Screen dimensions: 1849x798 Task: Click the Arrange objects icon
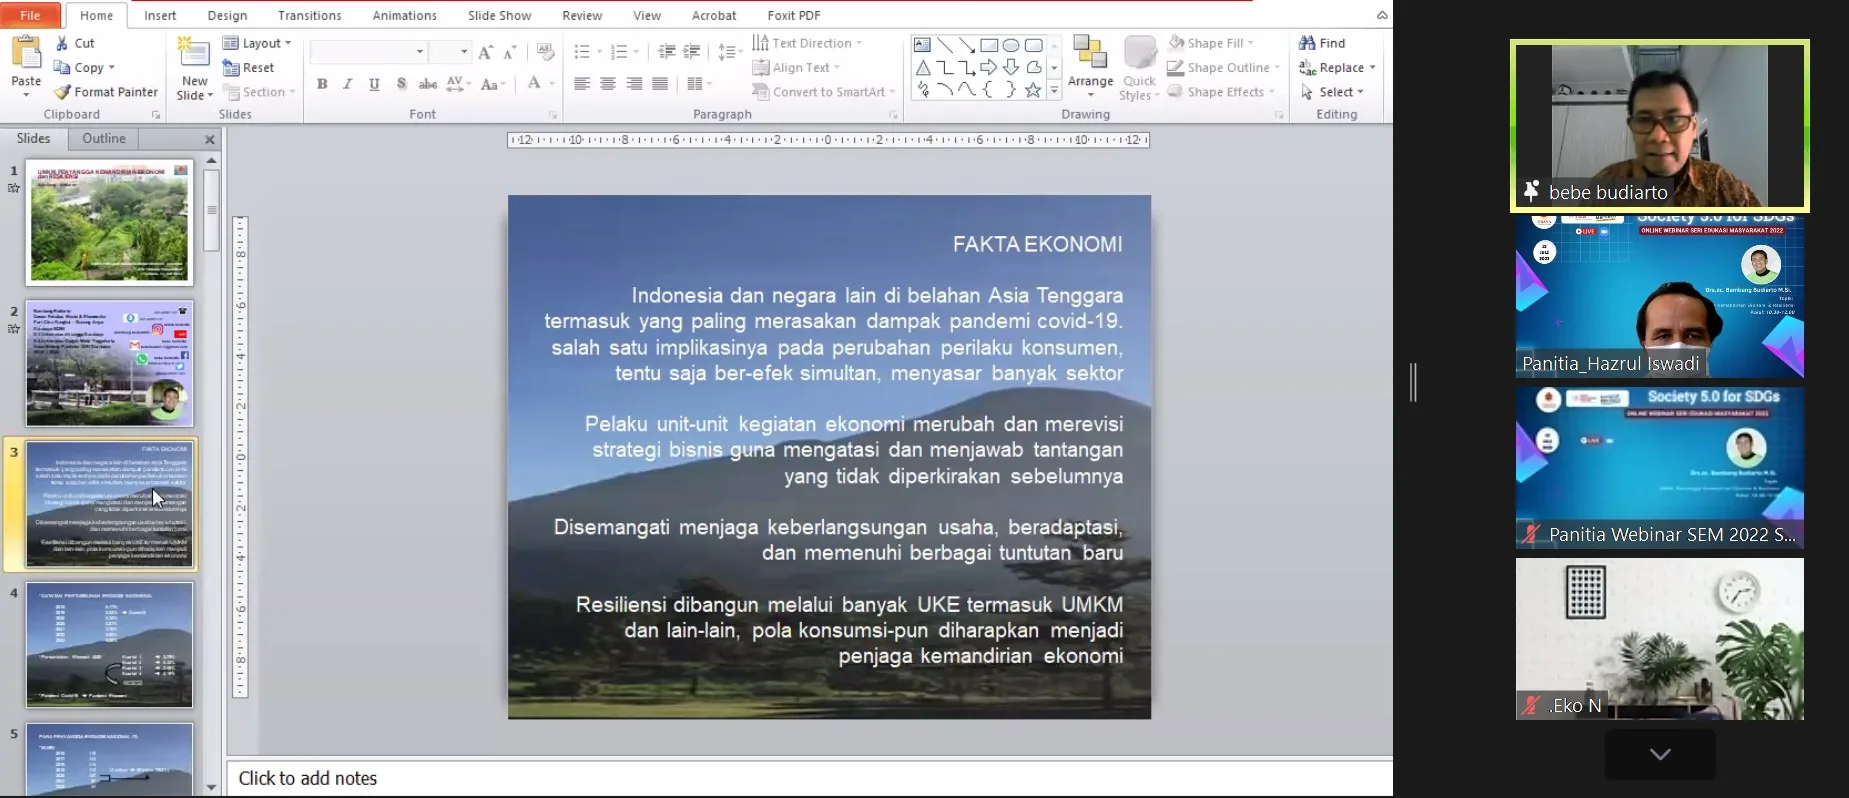[1089, 54]
